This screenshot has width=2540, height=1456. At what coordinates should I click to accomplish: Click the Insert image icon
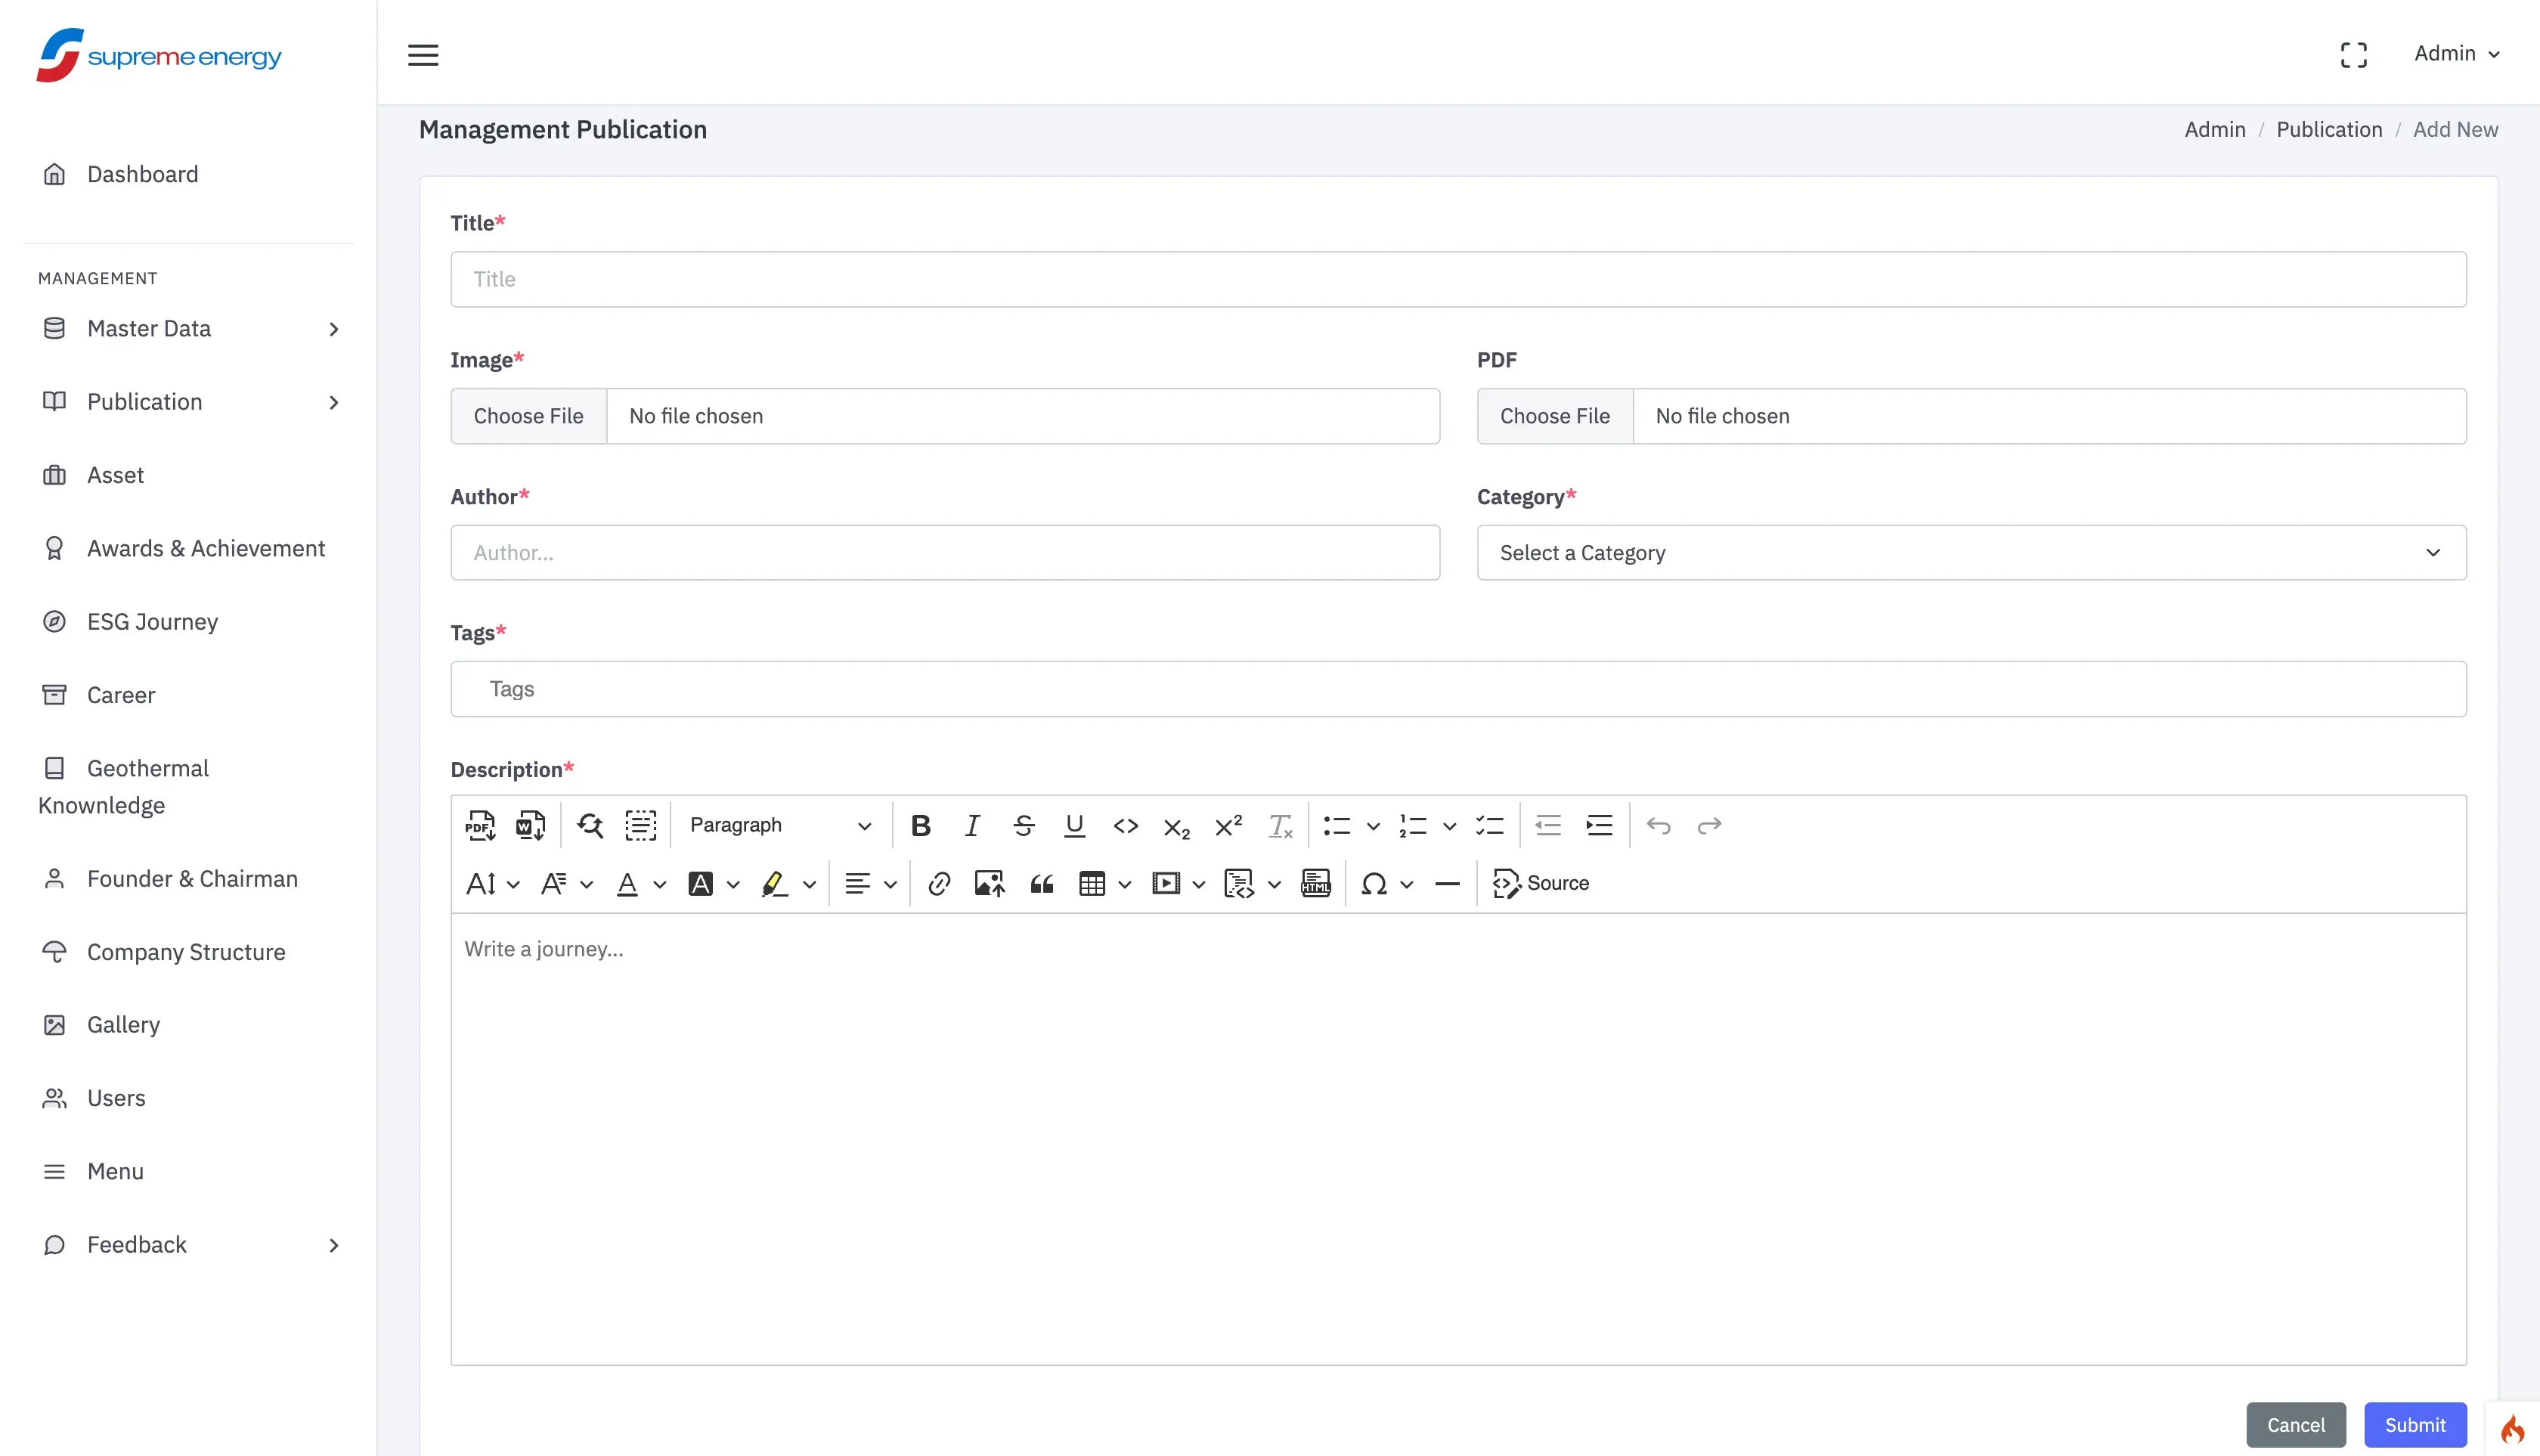tap(989, 883)
